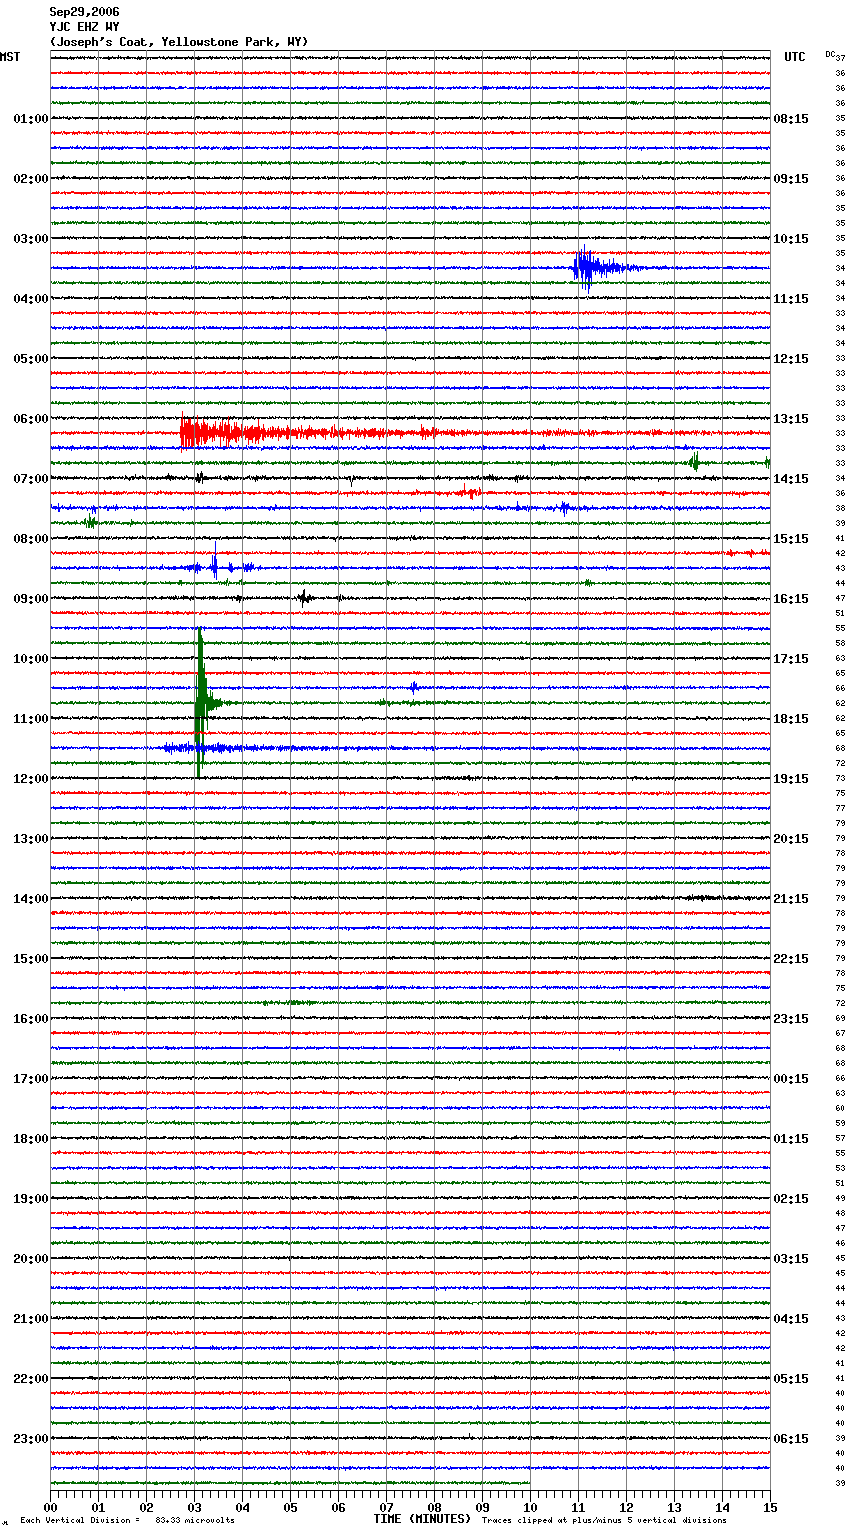850x1534 pixels.
Task: Select the 10:00 MST row label
Action: coord(31,659)
